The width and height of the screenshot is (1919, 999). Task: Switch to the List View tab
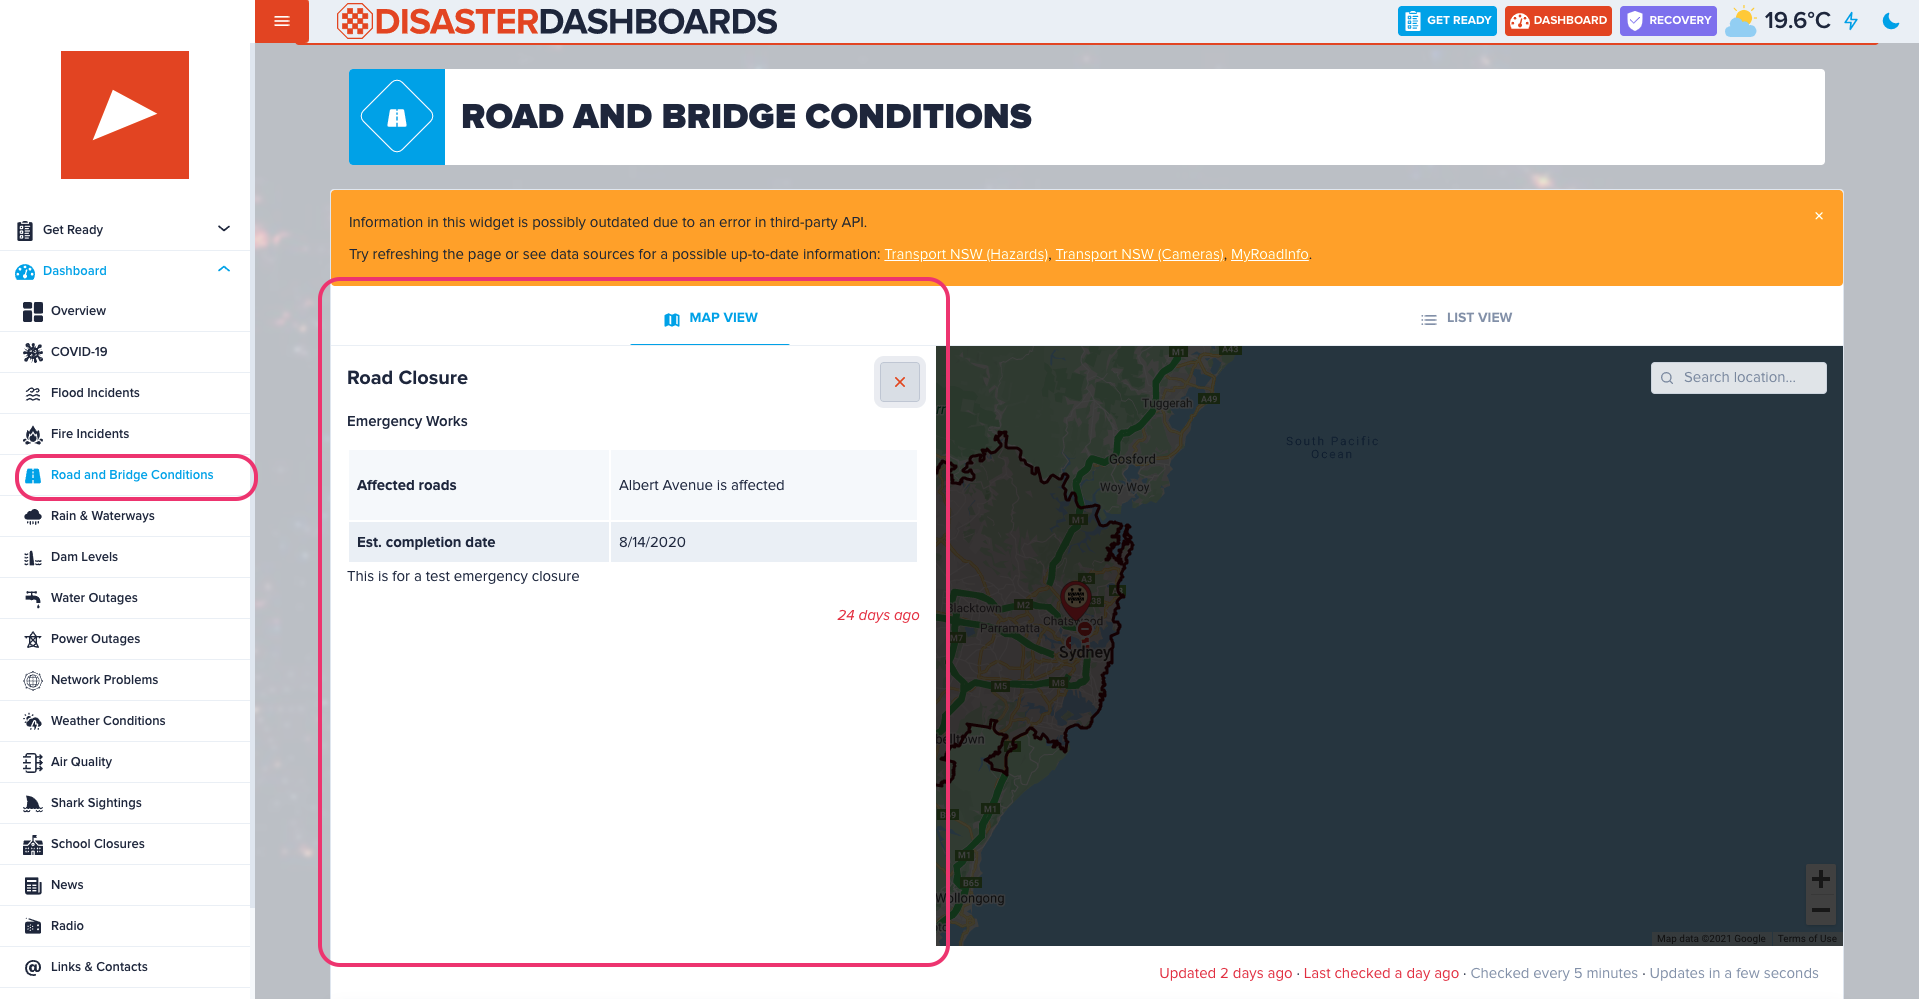(1466, 318)
